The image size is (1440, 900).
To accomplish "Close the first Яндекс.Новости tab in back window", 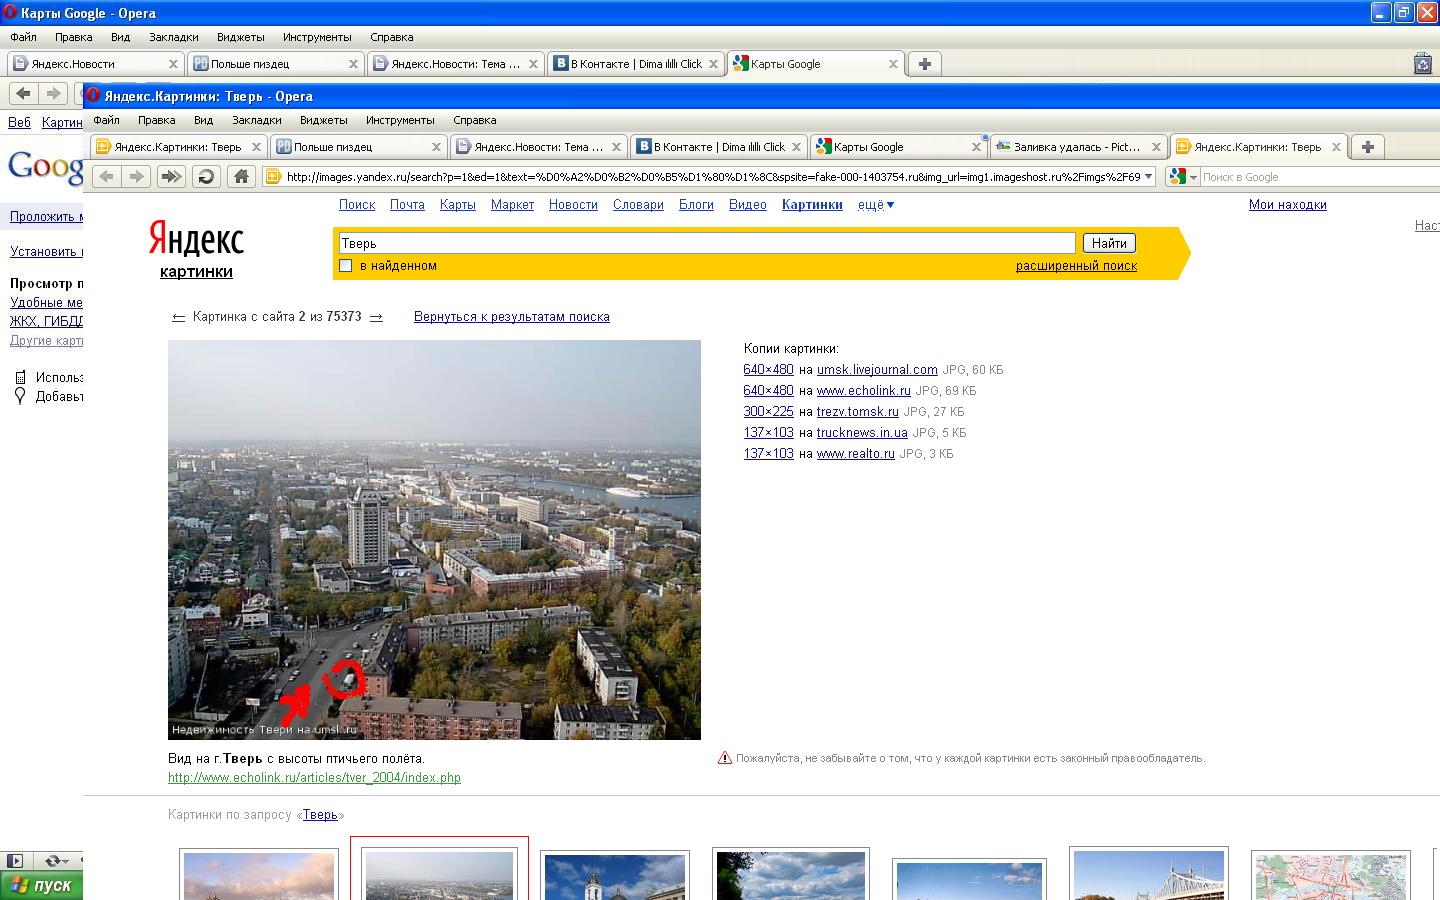I will 173,64.
